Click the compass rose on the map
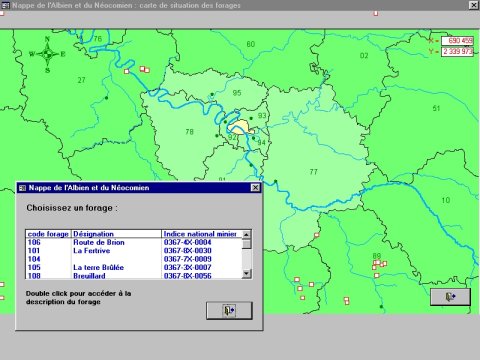Viewport: 480px width, 360px height. pos(47,54)
